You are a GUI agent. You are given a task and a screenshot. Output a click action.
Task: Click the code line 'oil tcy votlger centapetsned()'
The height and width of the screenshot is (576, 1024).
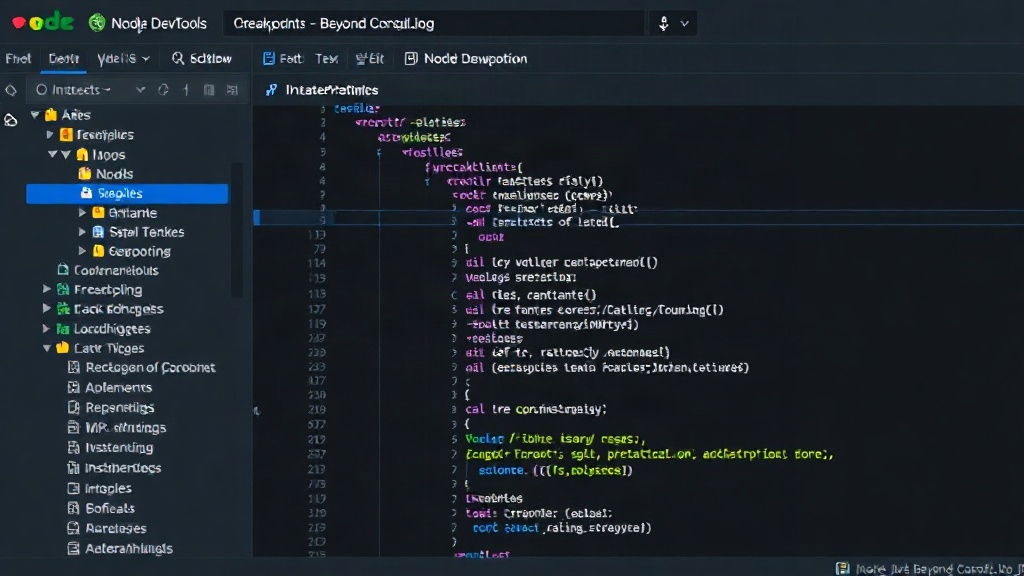562,263
